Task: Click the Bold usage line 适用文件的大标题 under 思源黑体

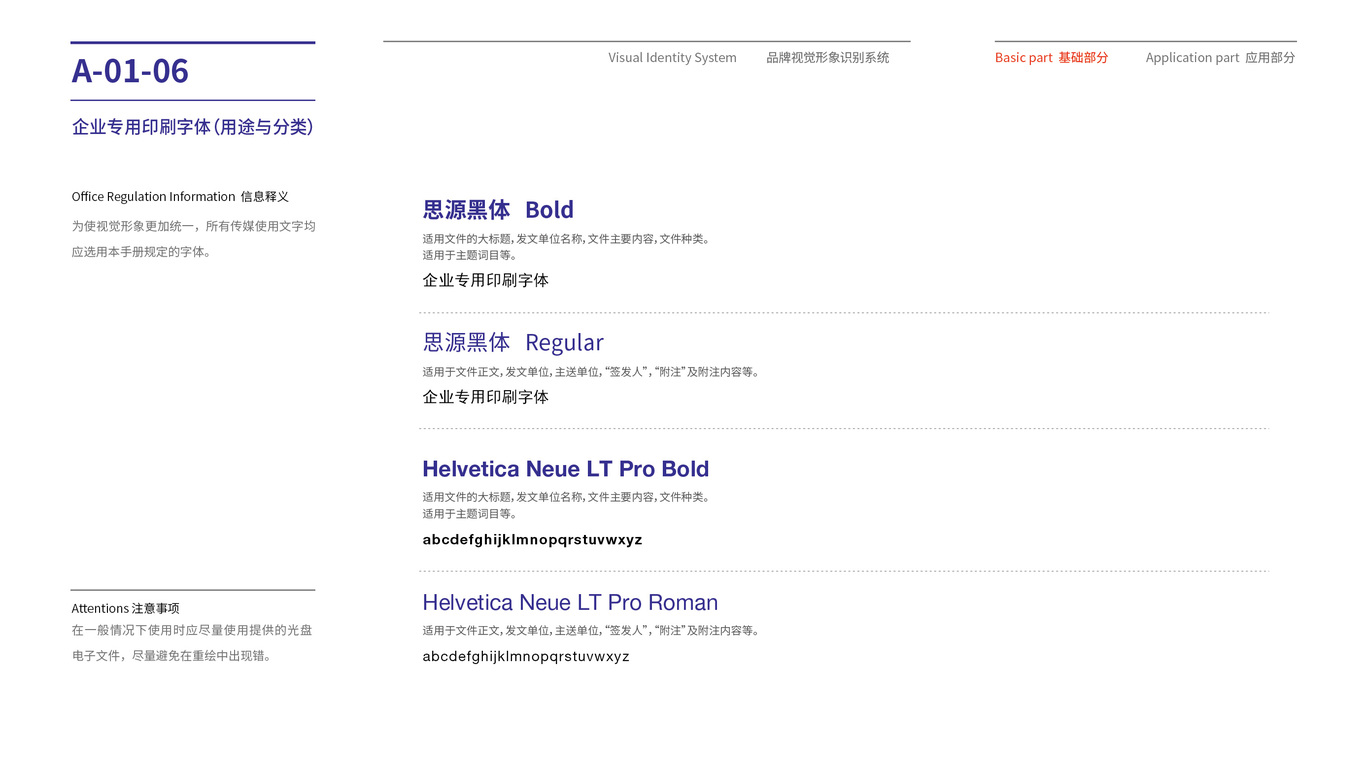Action: 566,239
